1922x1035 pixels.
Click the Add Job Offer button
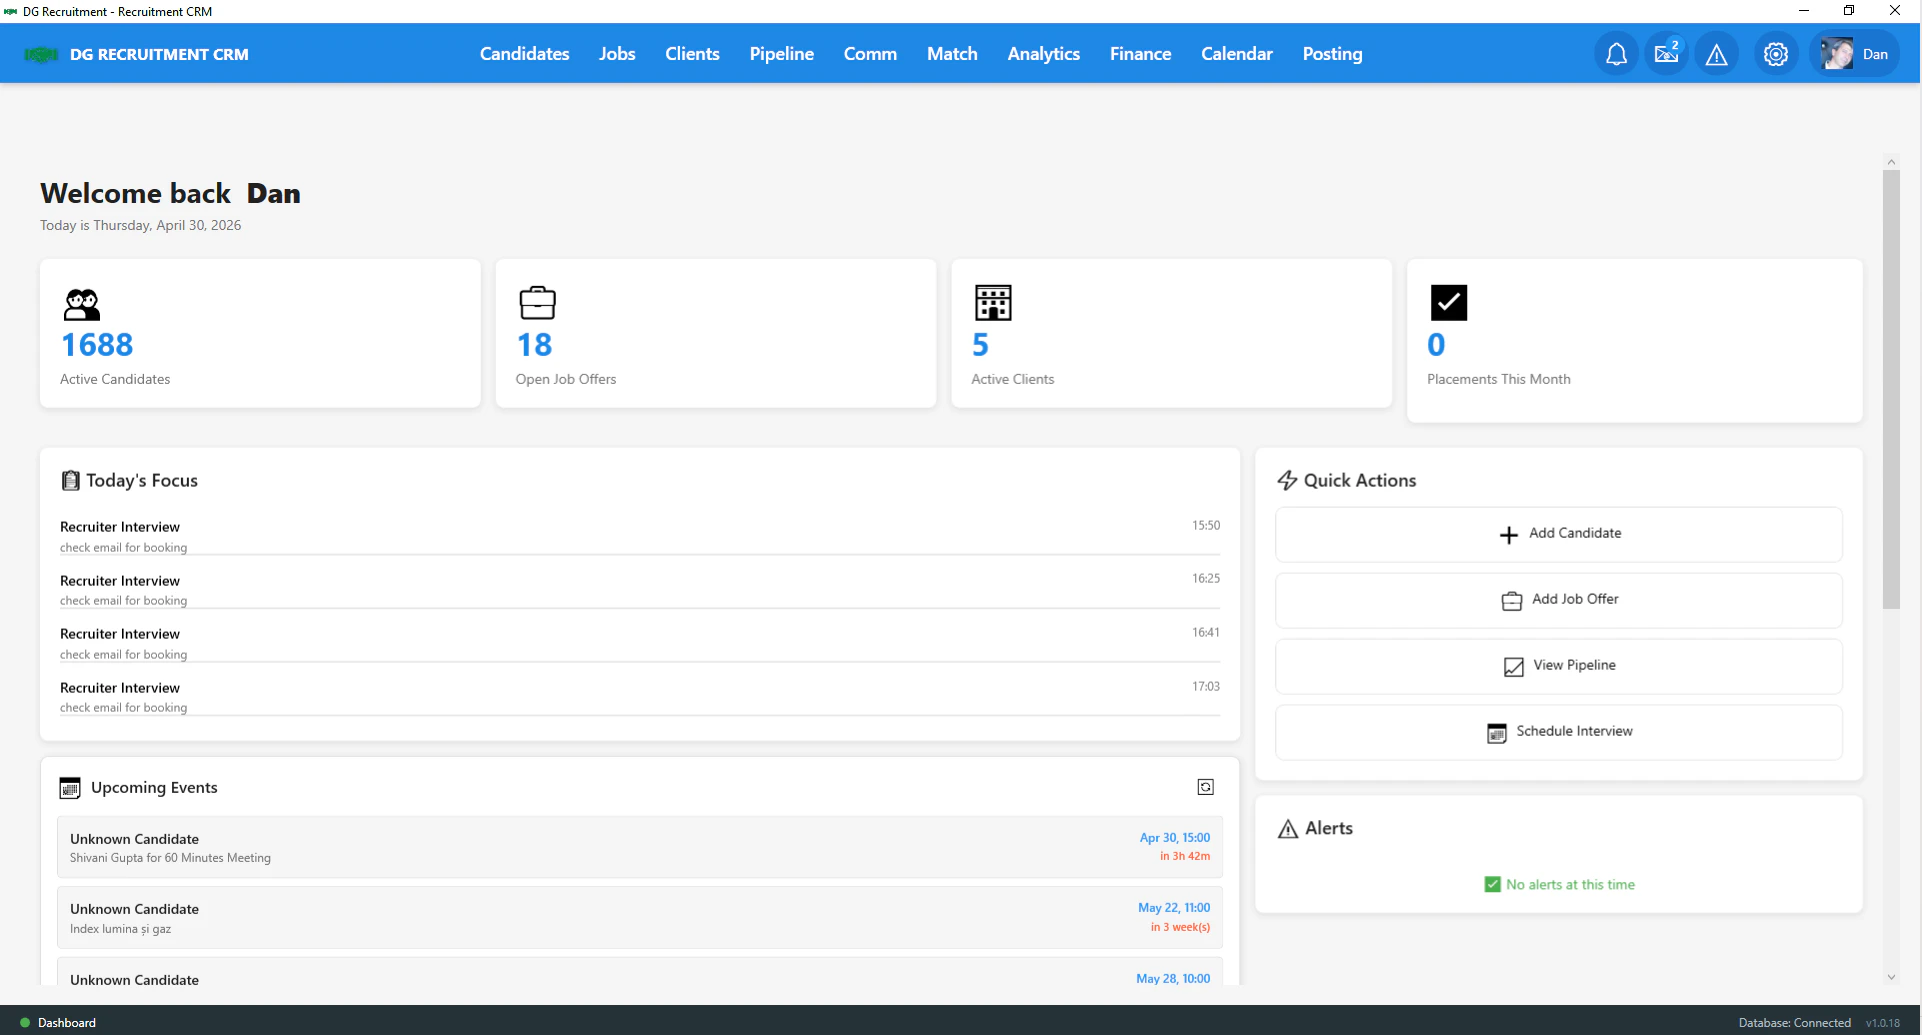[x=1558, y=601]
